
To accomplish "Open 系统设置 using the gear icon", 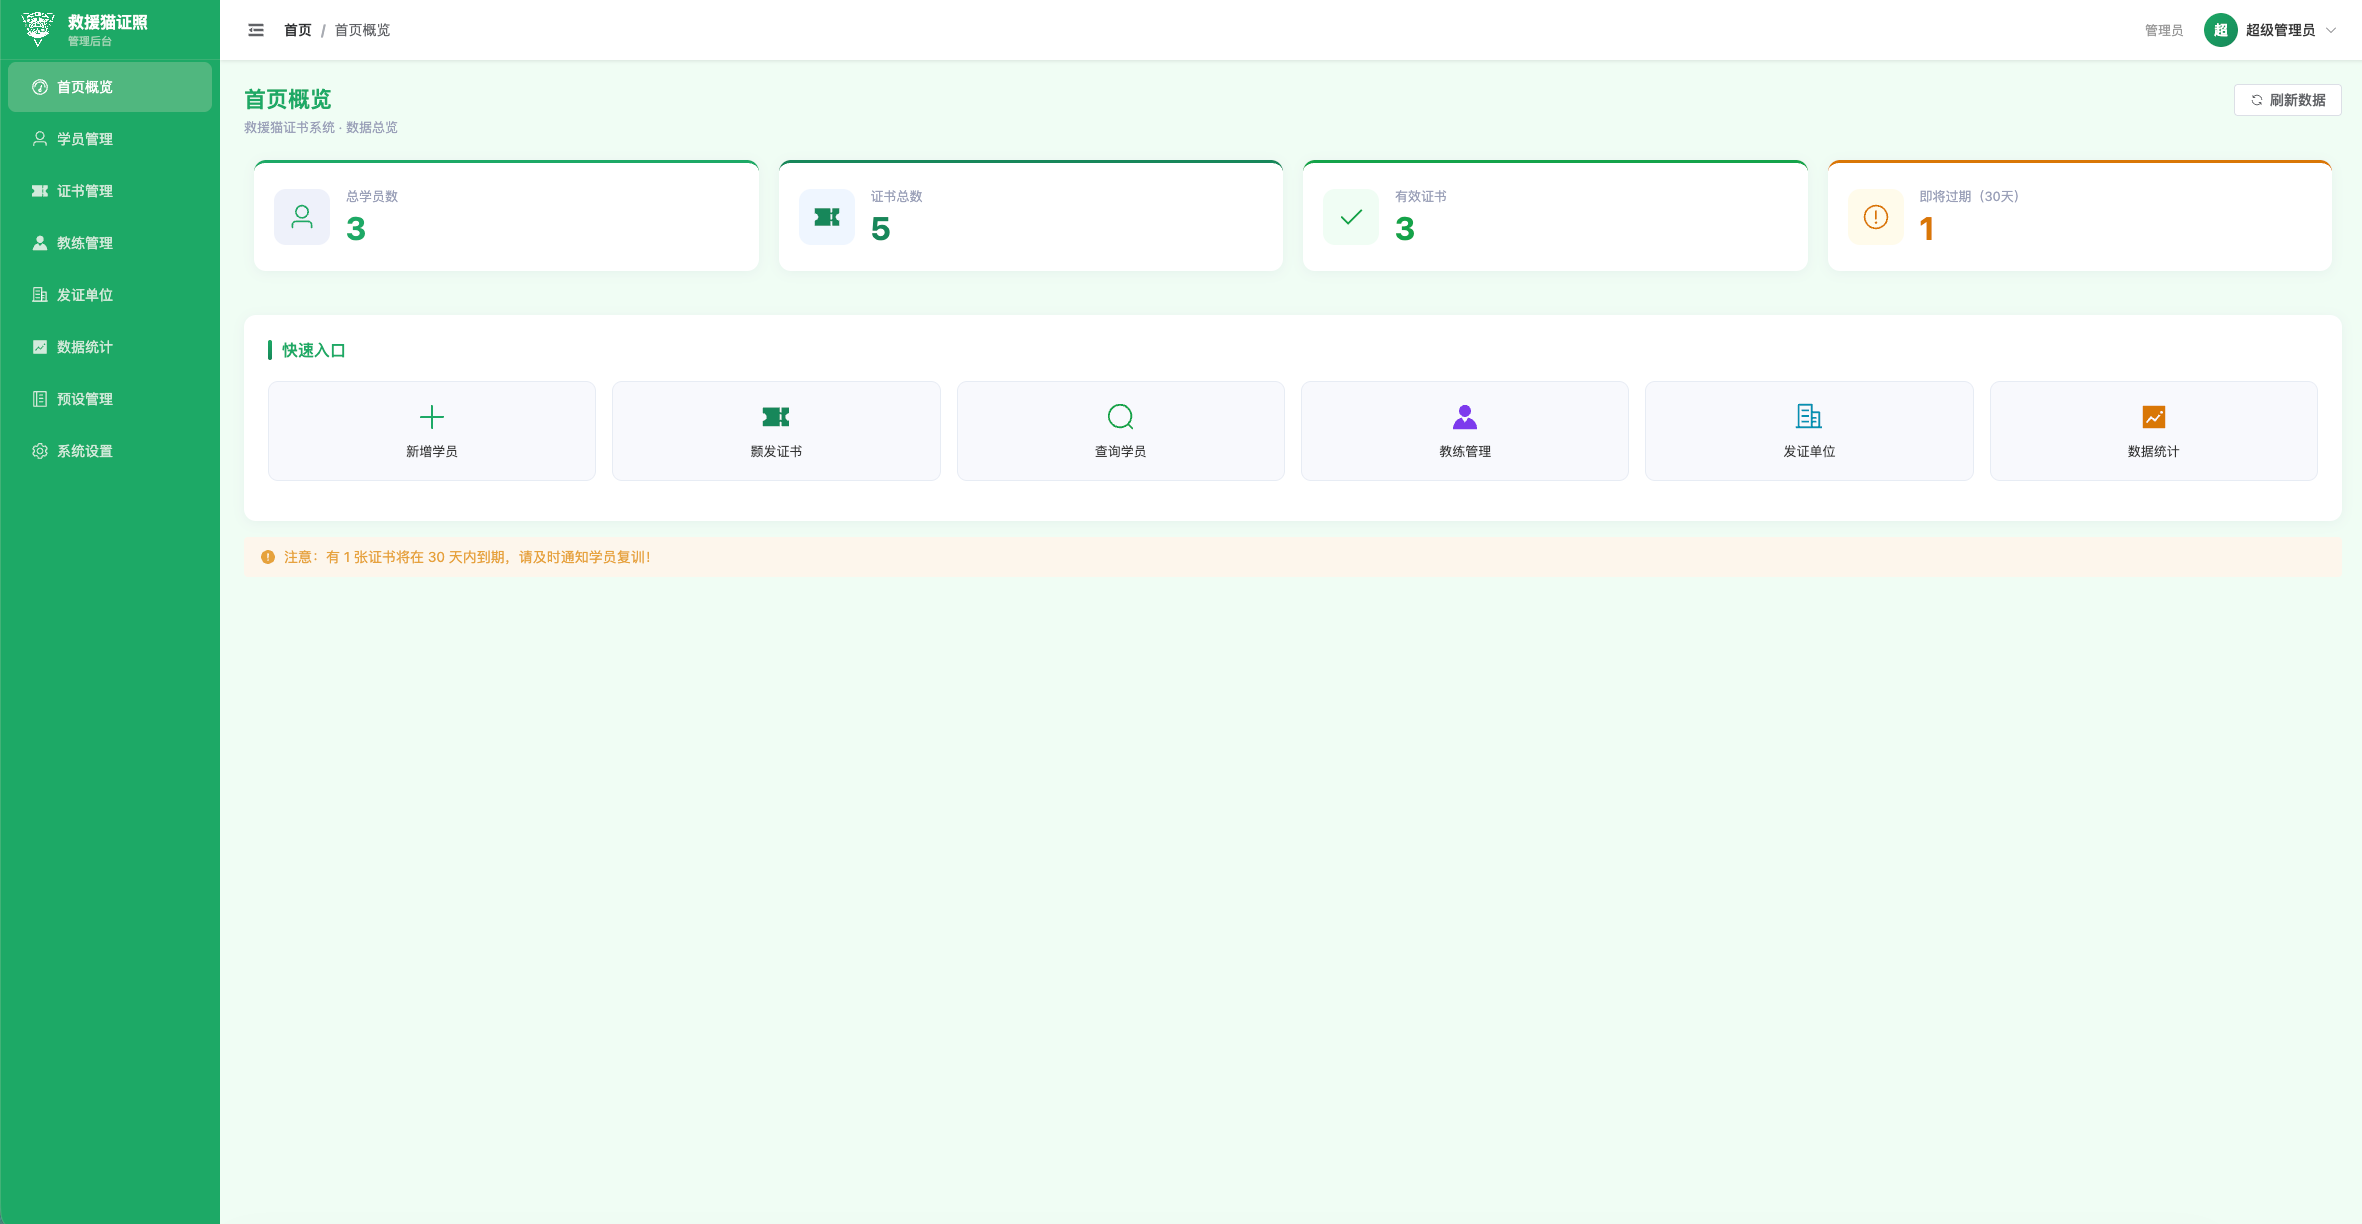I will (x=40, y=451).
